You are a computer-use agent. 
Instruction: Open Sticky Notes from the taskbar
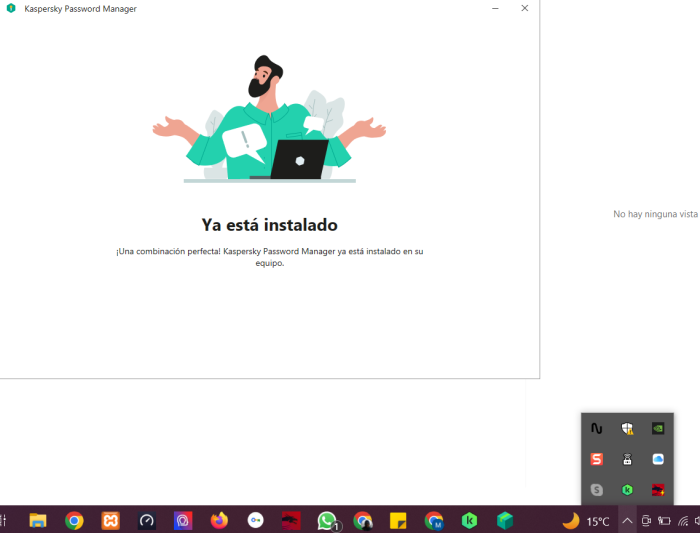pos(398,521)
